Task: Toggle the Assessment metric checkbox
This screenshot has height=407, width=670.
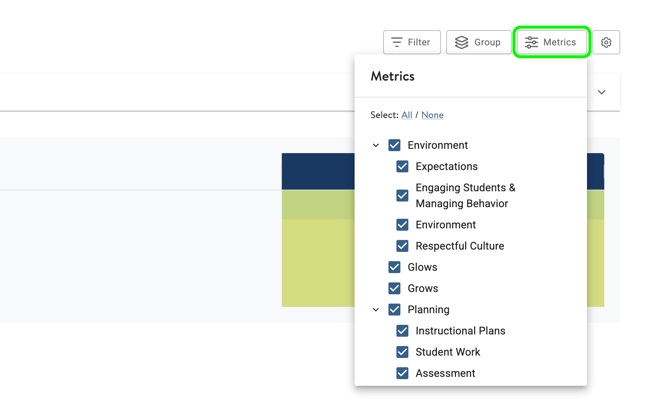Action: click(x=403, y=374)
